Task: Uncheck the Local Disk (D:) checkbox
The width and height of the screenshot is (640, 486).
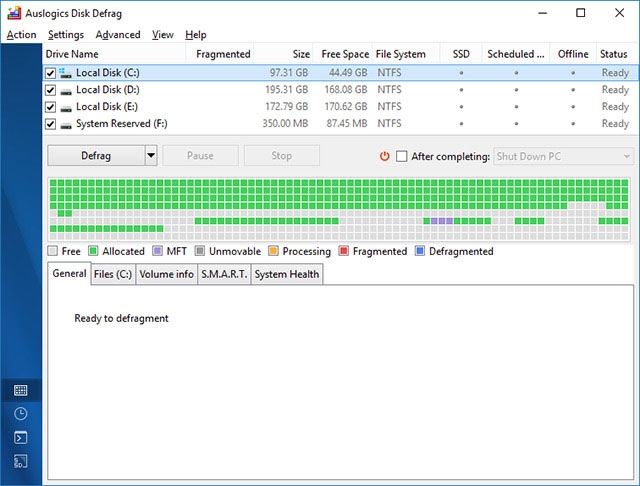Action: [x=50, y=90]
